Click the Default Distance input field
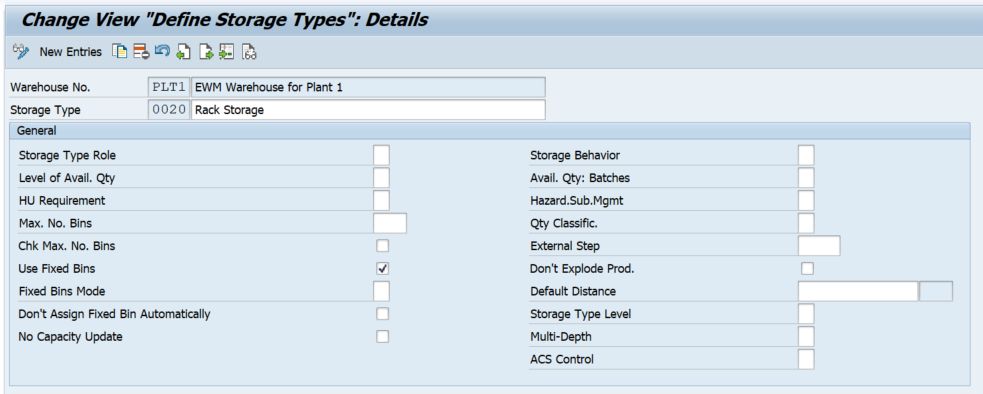 858,291
